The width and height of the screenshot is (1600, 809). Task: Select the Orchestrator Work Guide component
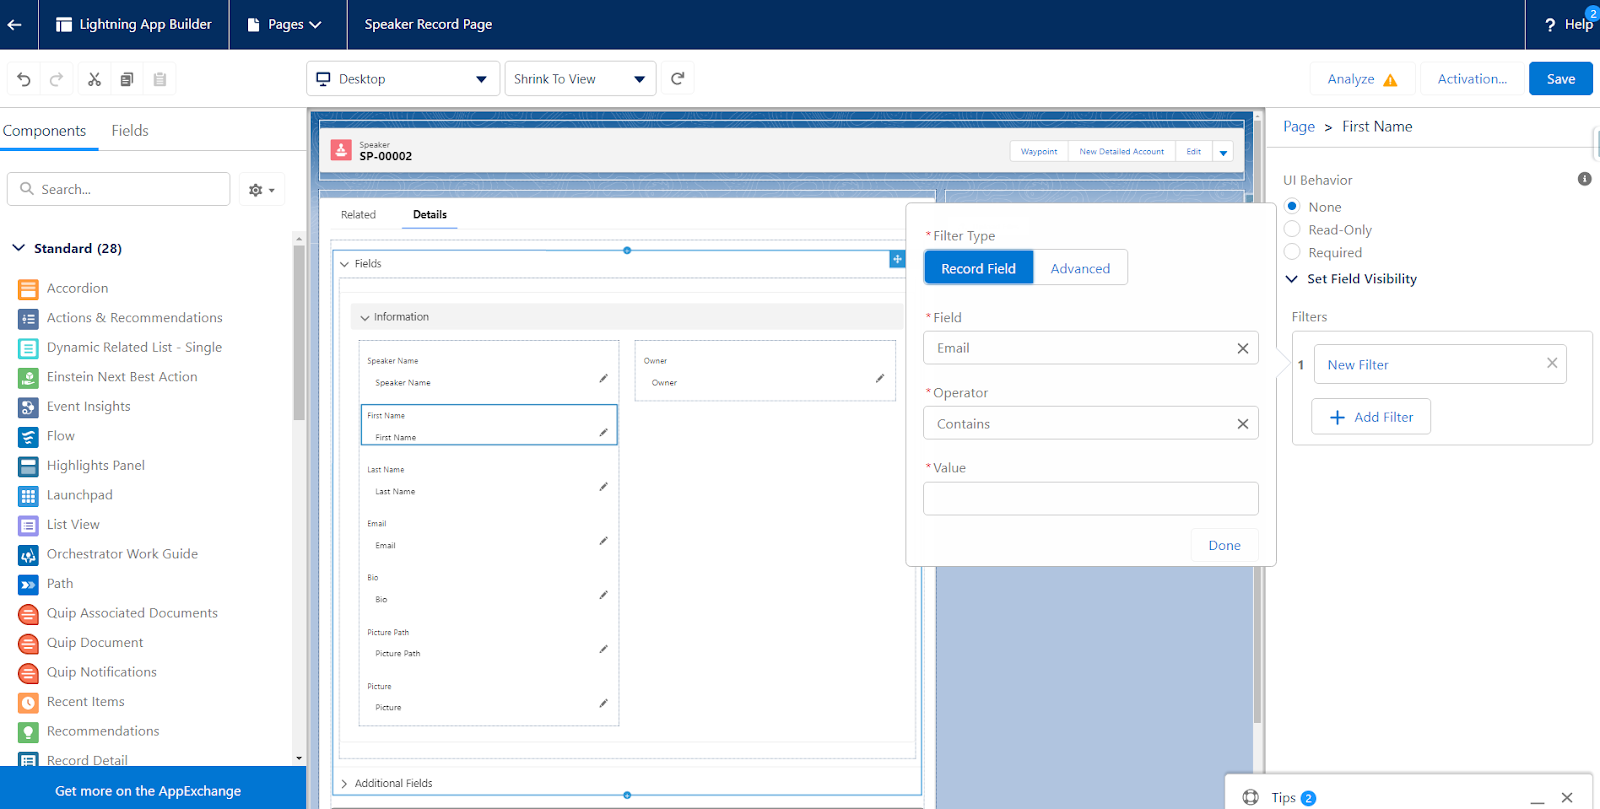122,554
